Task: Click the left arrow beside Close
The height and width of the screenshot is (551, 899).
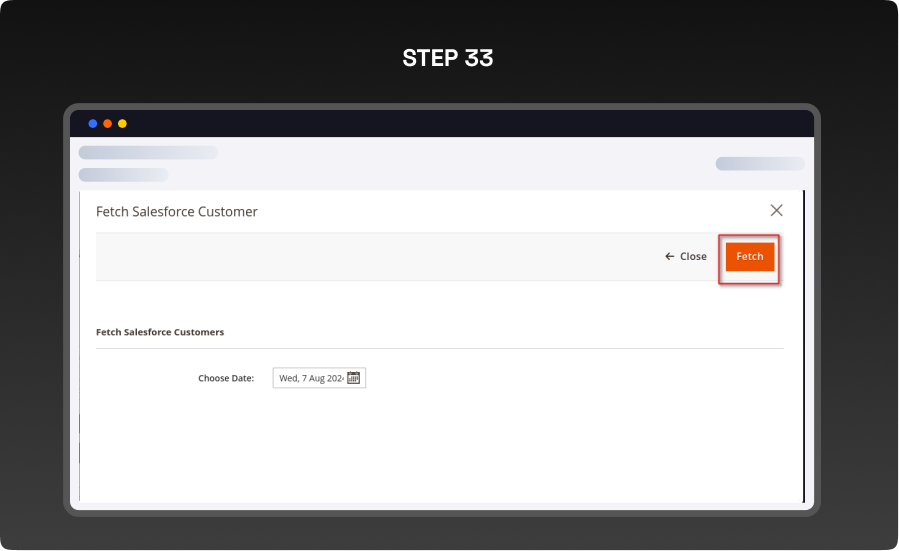Action: (x=670, y=257)
